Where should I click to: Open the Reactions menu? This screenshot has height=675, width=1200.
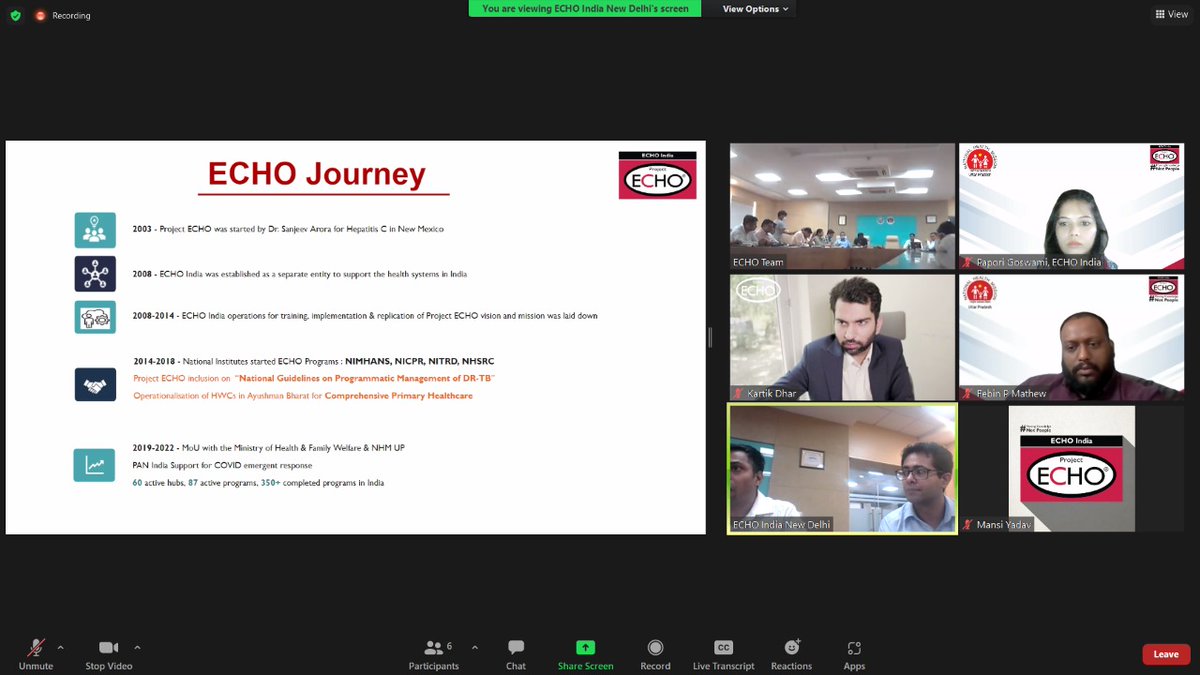point(792,654)
